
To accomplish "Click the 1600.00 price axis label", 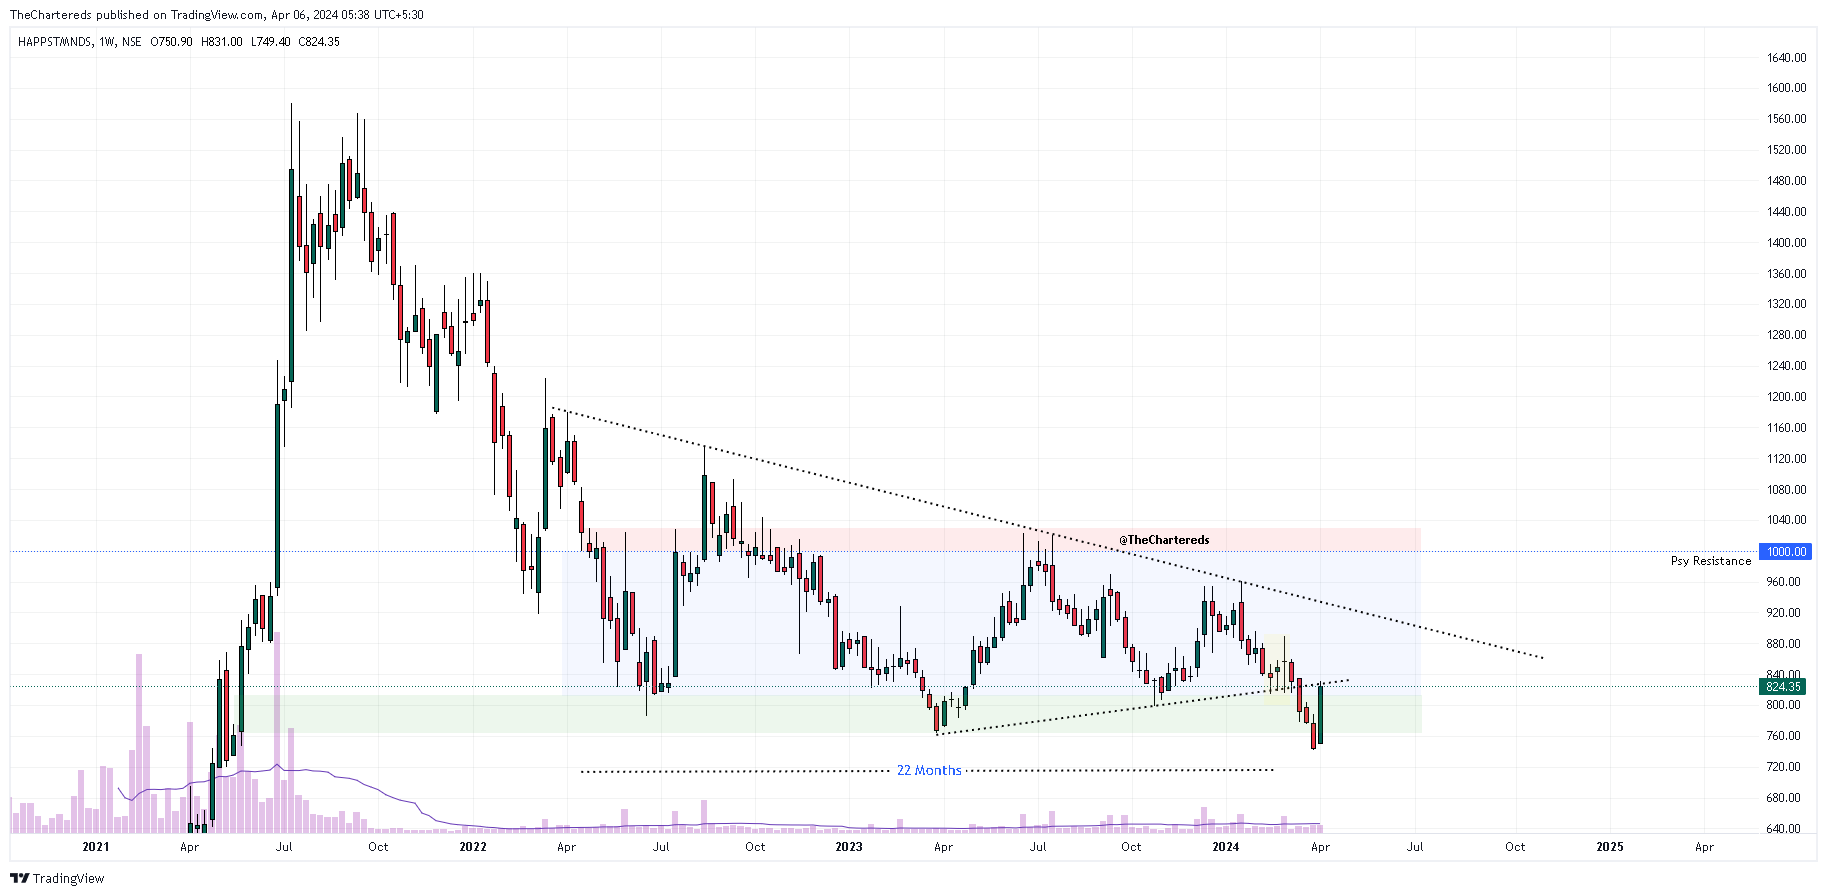I will click(1786, 88).
